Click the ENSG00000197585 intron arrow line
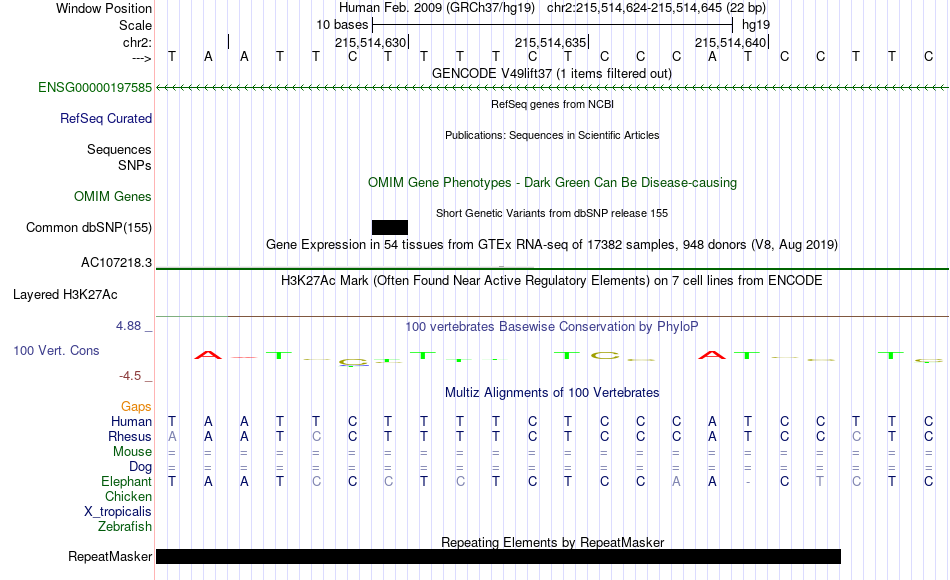950x580 pixels. 552,88
